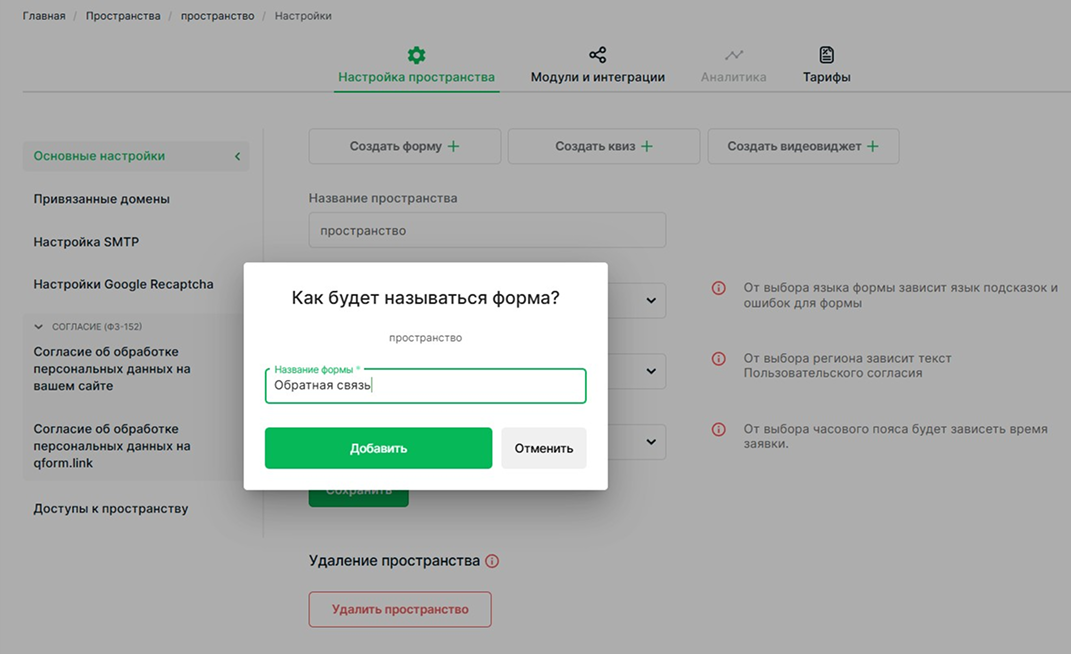
Task: Click the document icon above Тарифы
Action: 826,55
